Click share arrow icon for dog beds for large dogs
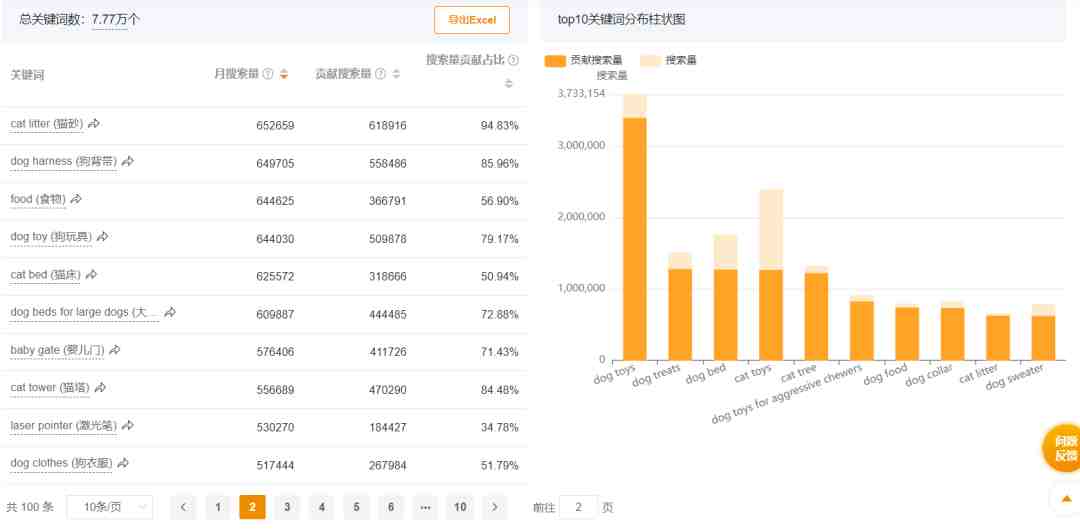Viewport: 1080px width, 531px height. pyautogui.click(x=170, y=312)
